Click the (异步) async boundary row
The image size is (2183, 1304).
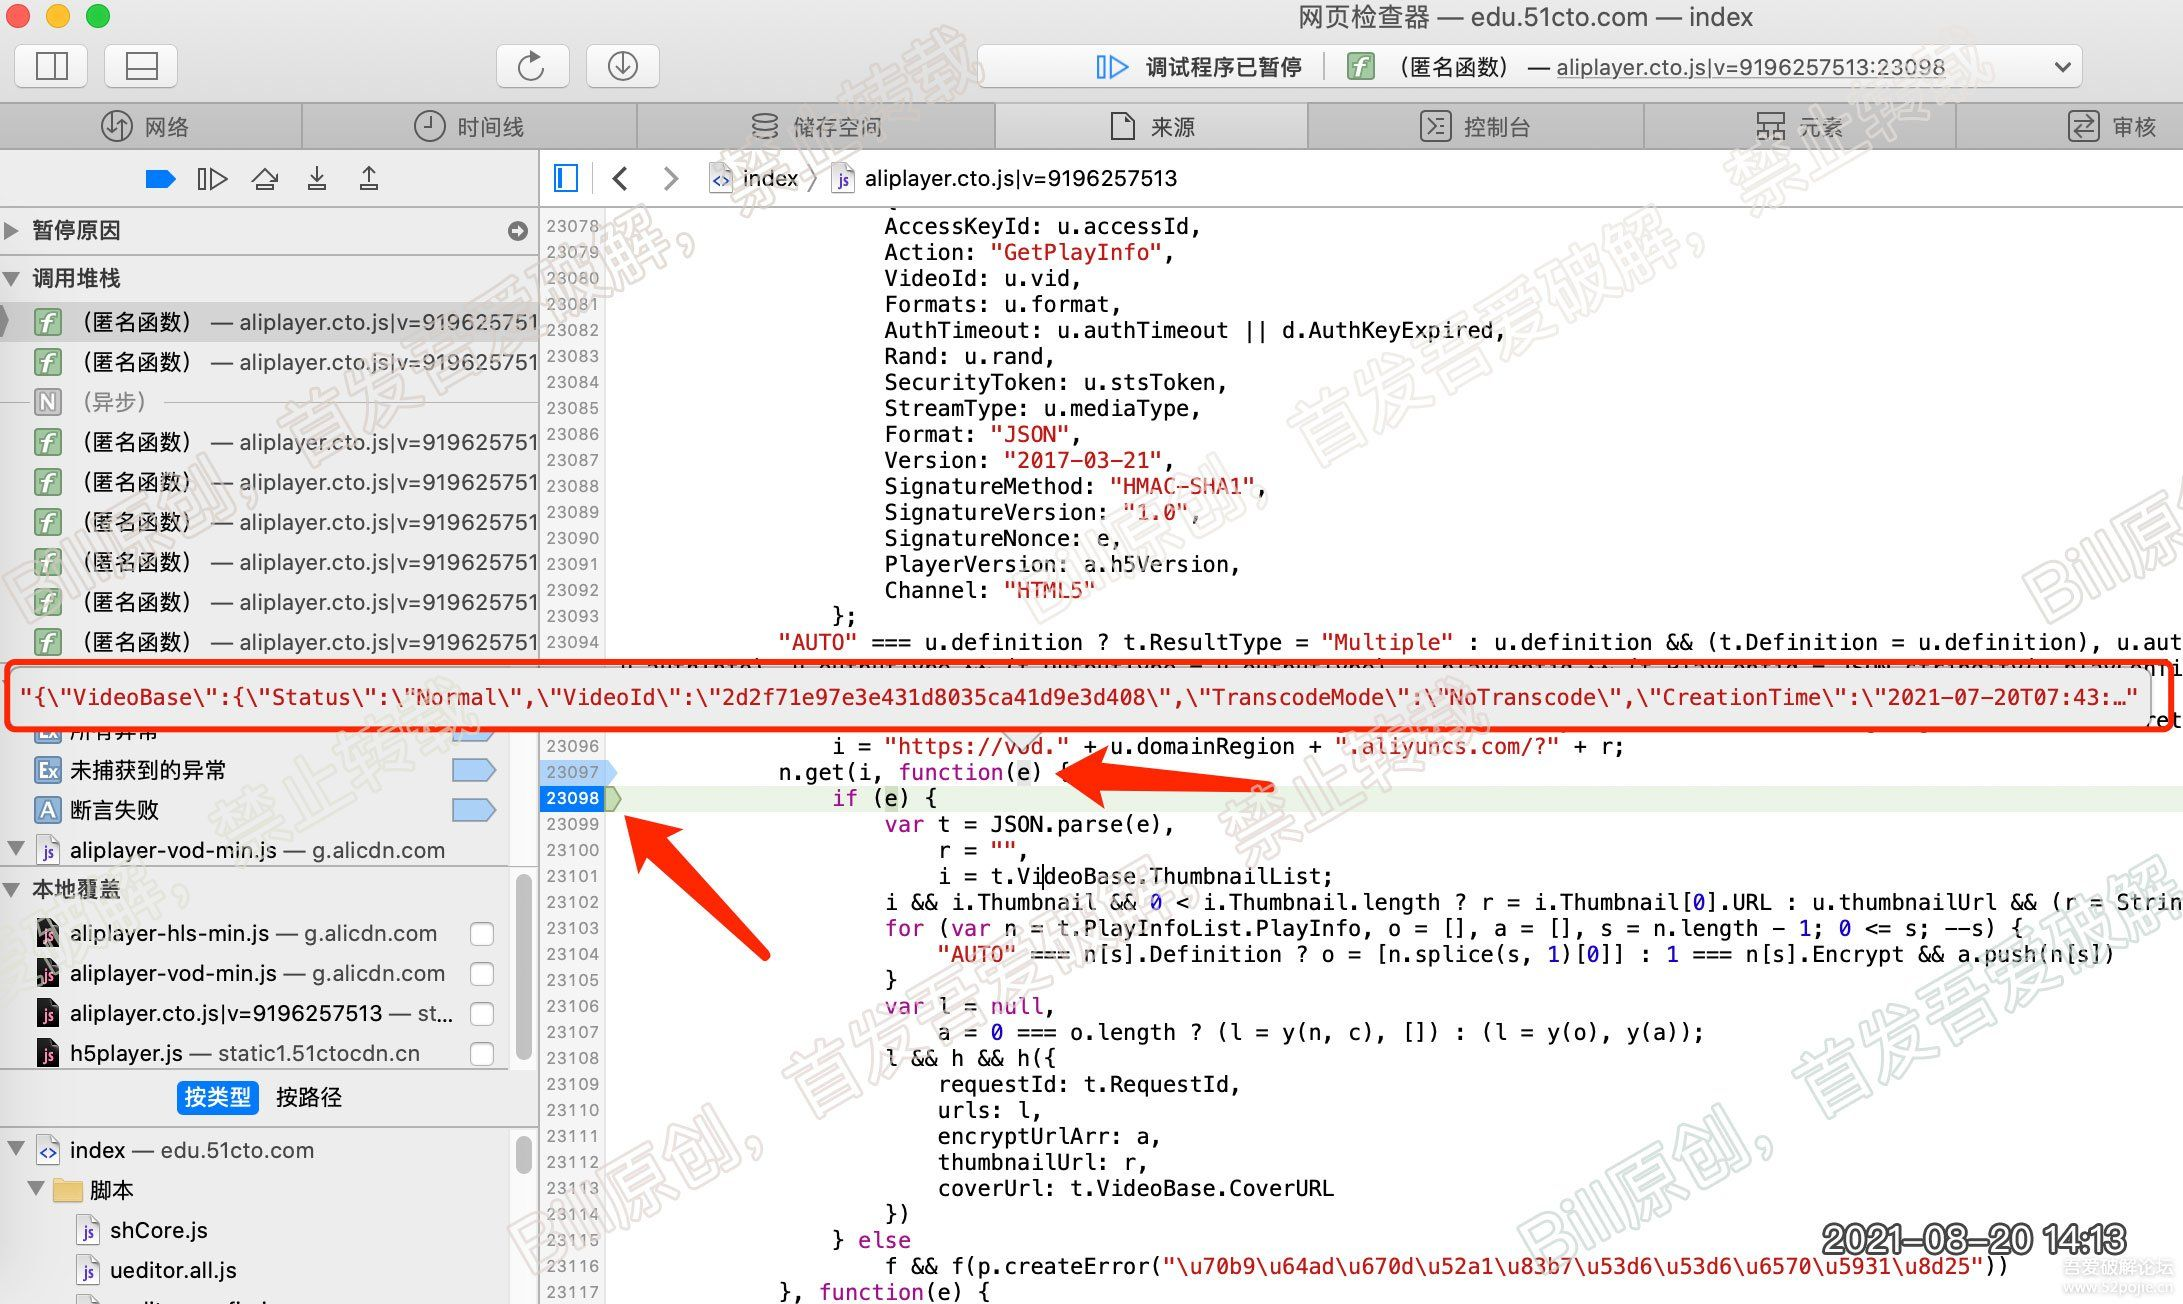(x=270, y=402)
